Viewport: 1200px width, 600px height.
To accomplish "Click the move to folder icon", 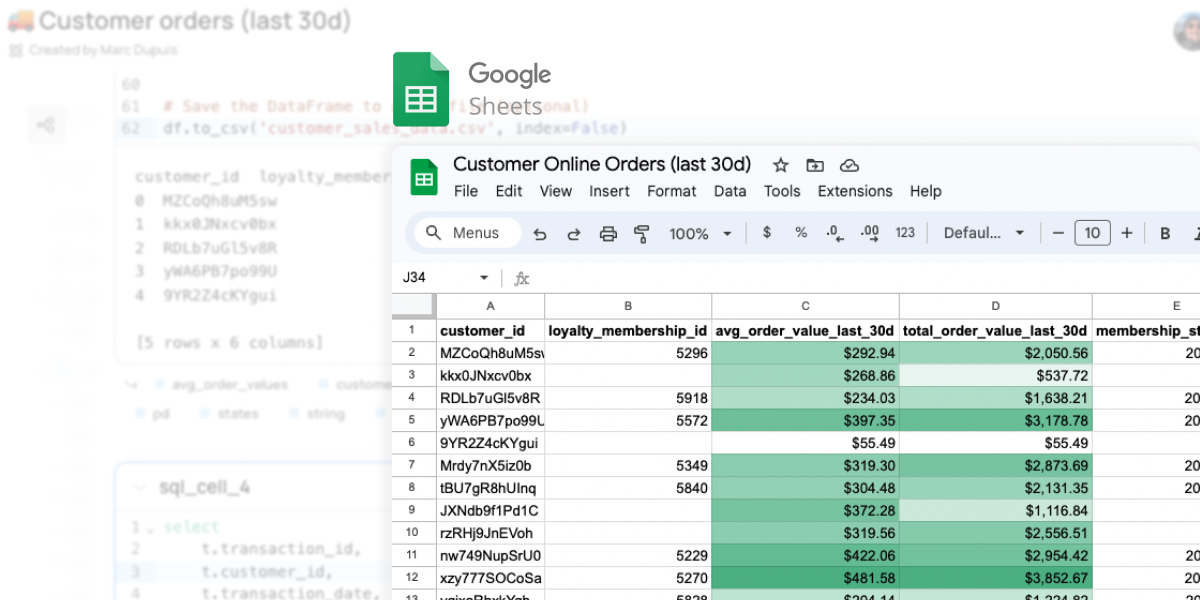I will pyautogui.click(x=815, y=165).
